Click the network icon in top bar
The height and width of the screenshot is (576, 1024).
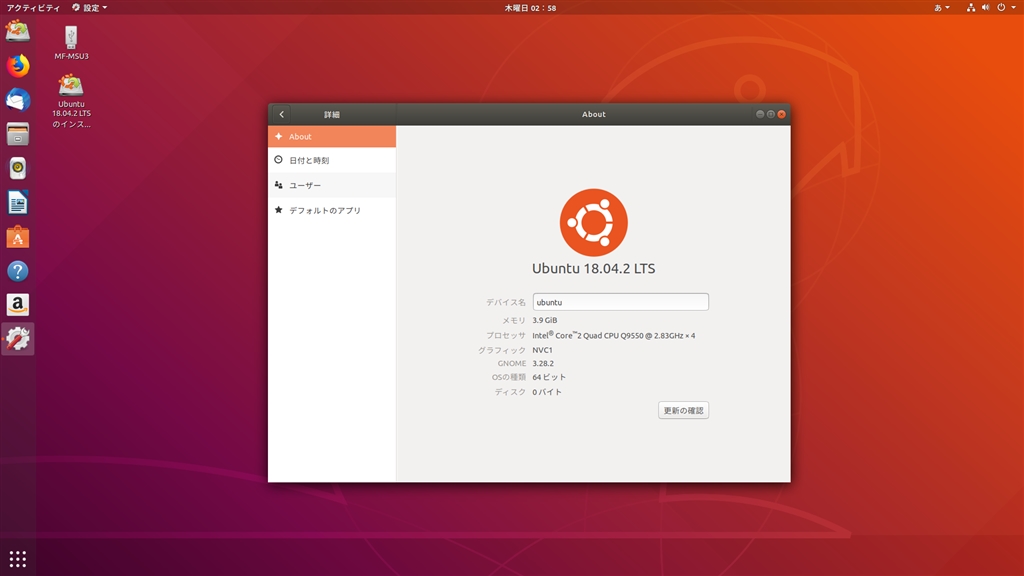pyautogui.click(x=971, y=8)
